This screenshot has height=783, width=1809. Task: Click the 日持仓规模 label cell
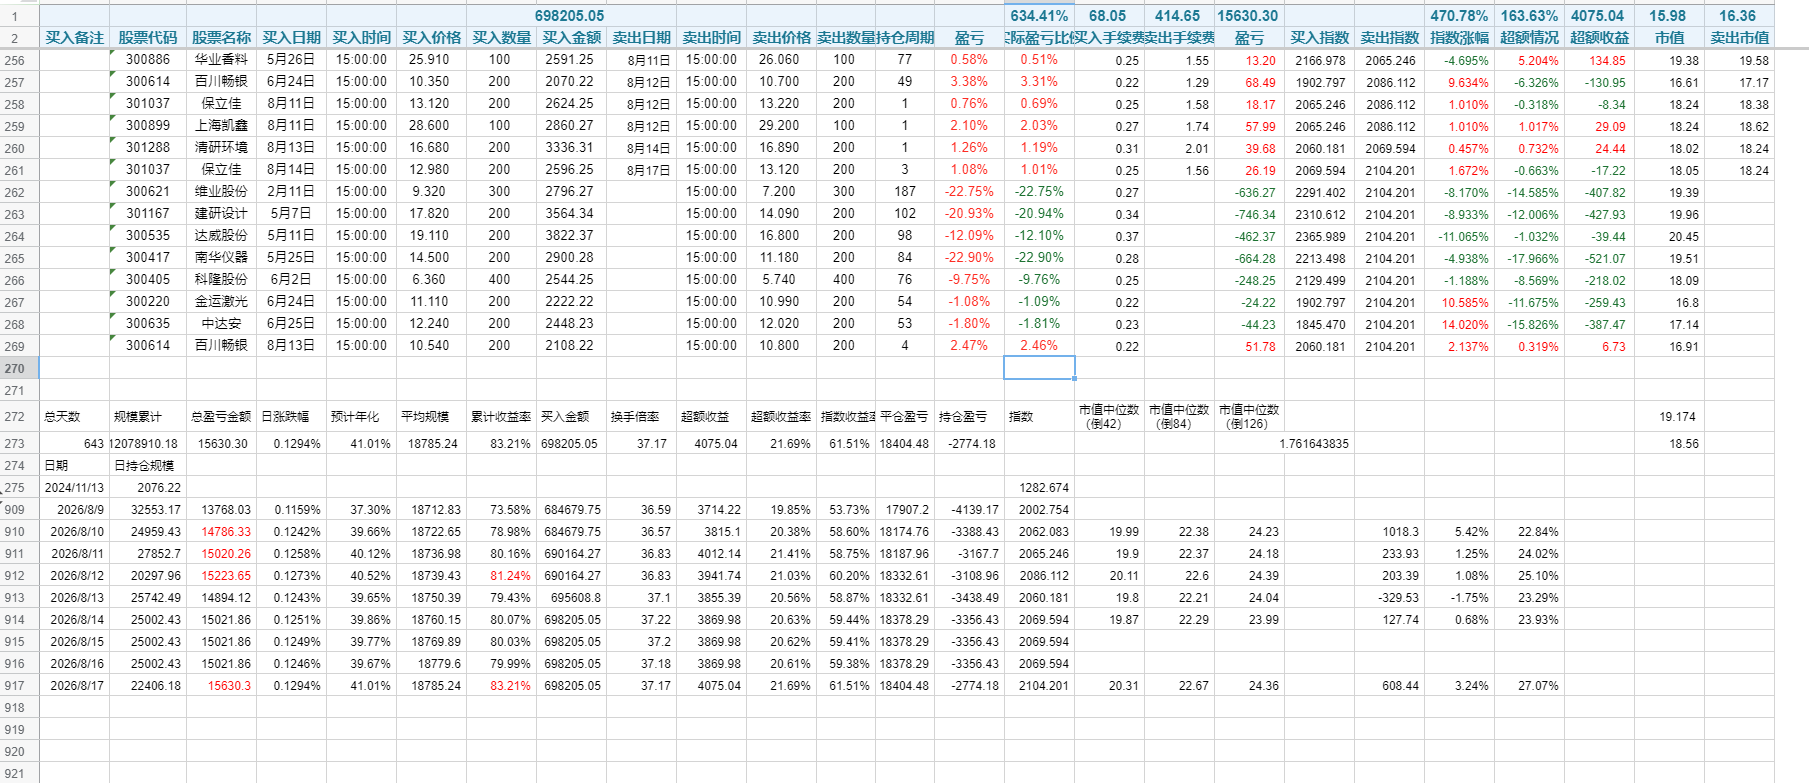148,466
